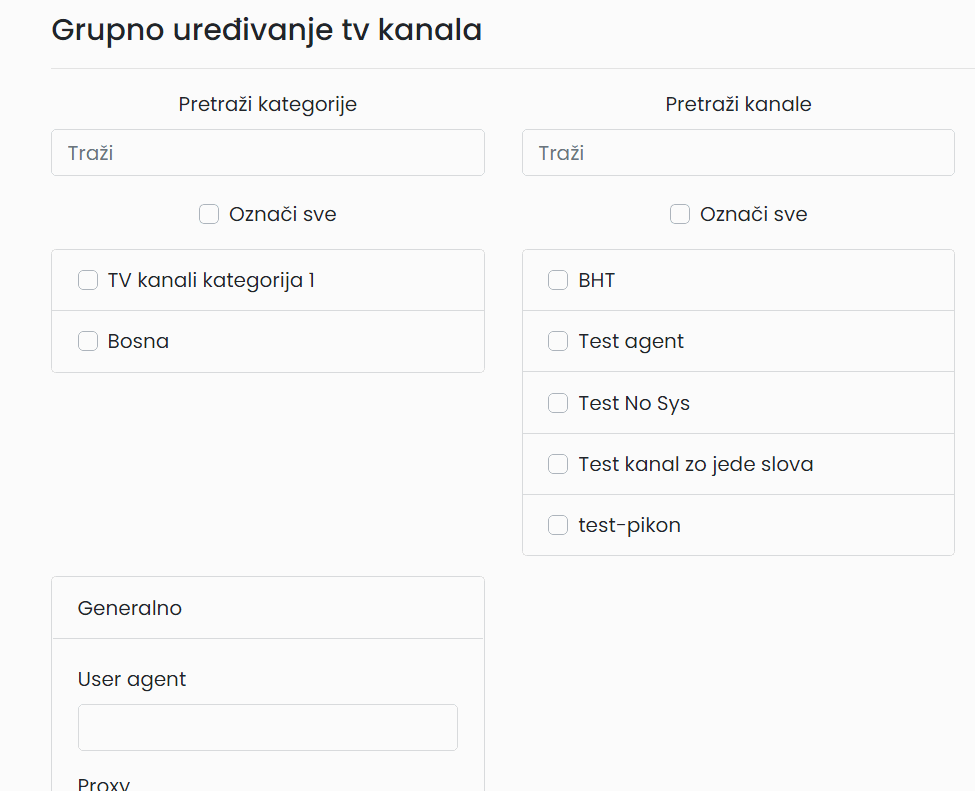This screenshot has height=791, width=975.
Task: Check the Test No Sys checkbox
Action: coord(558,403)
